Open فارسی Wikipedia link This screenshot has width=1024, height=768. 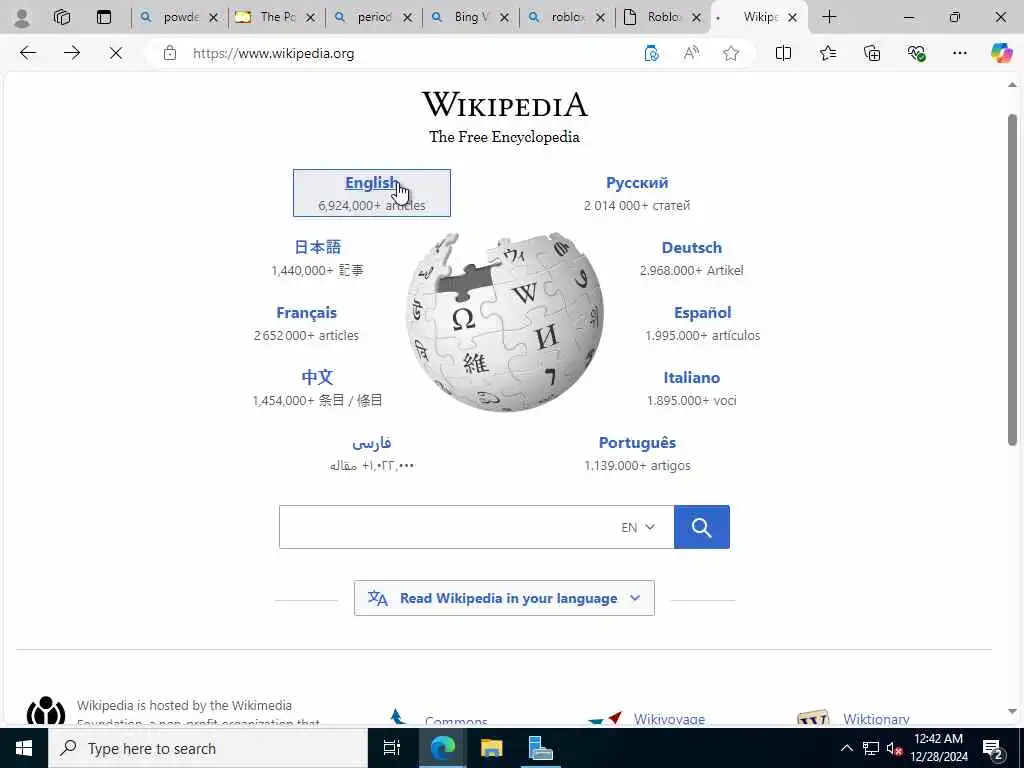point(372,453)
